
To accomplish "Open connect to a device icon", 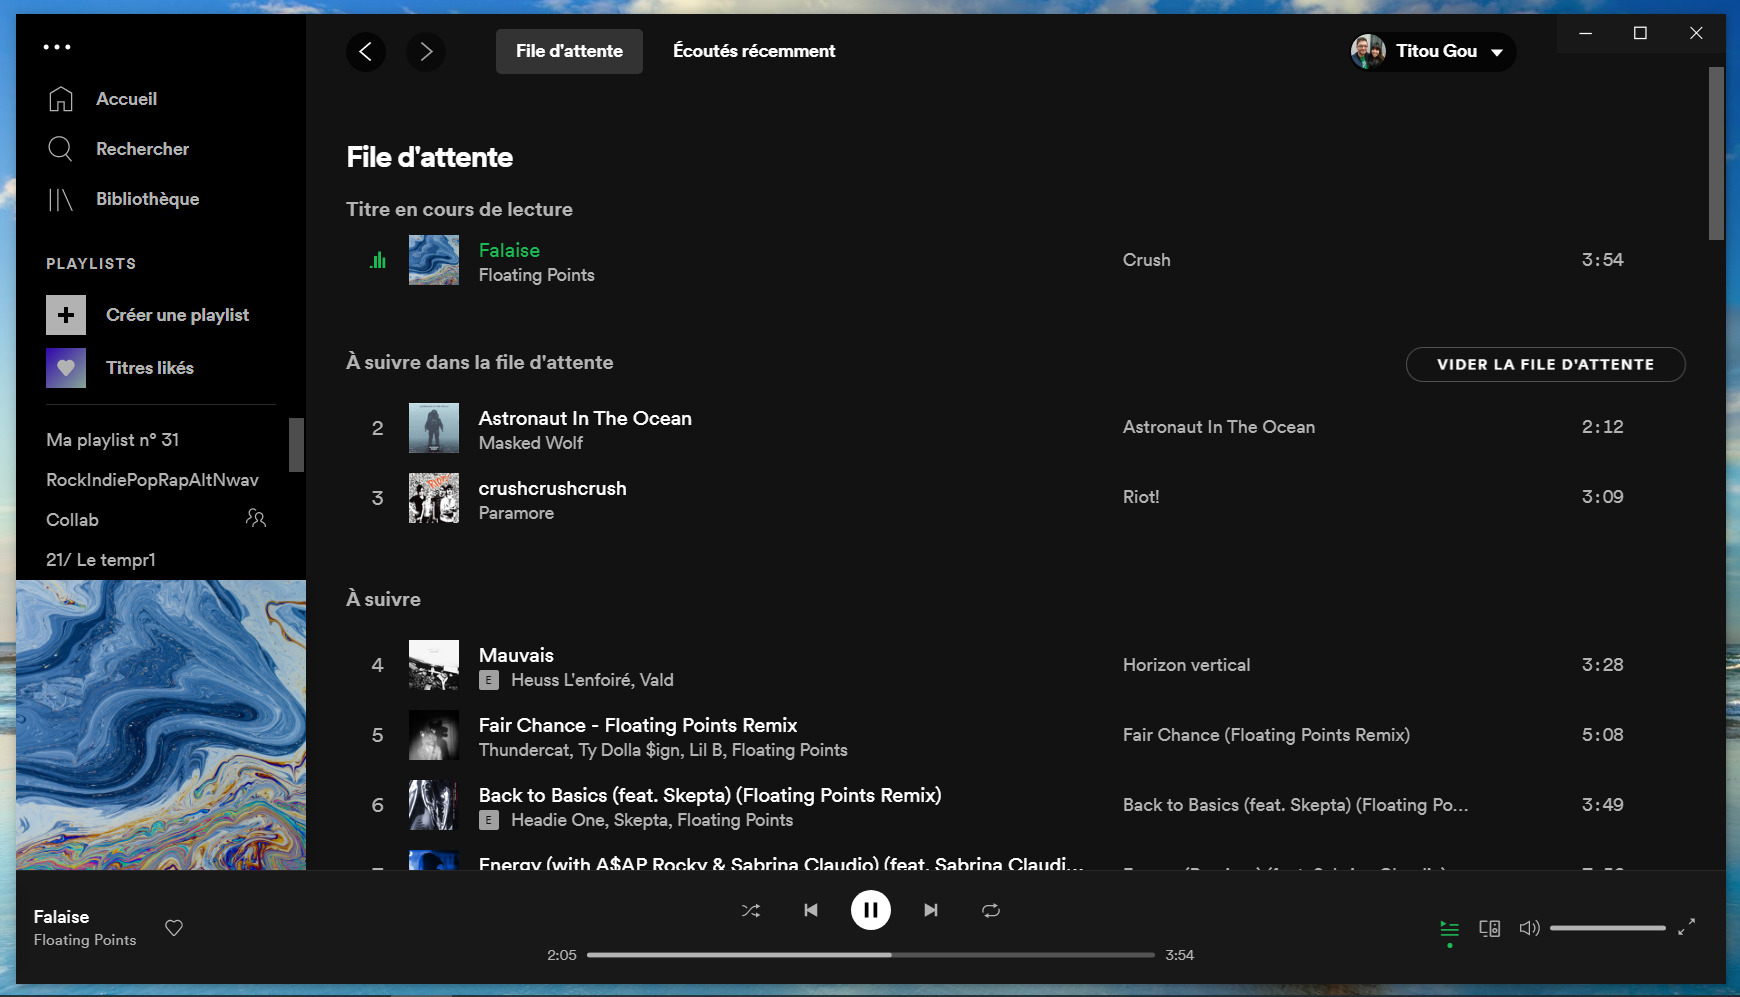I will (x=1489, y=929).
